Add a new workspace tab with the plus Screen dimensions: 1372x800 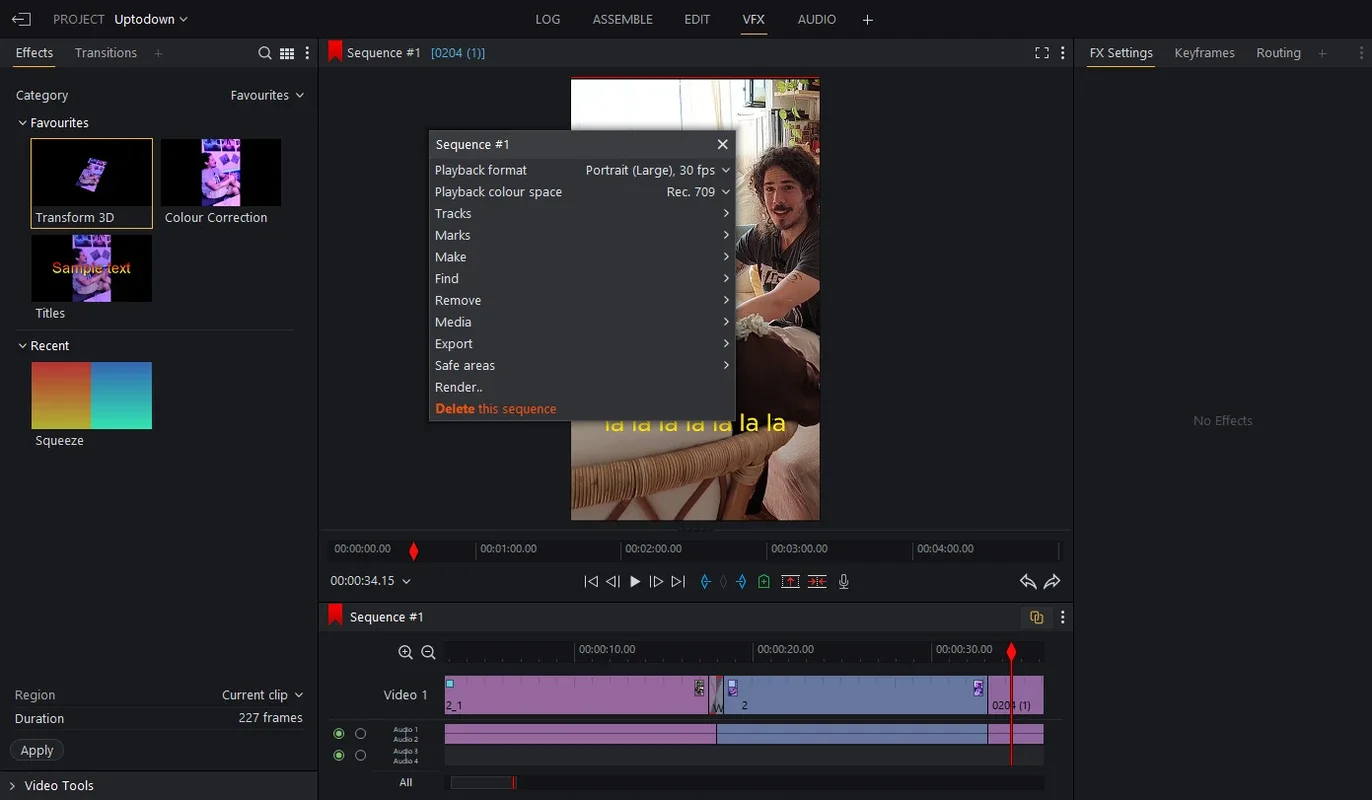[867, 19]
